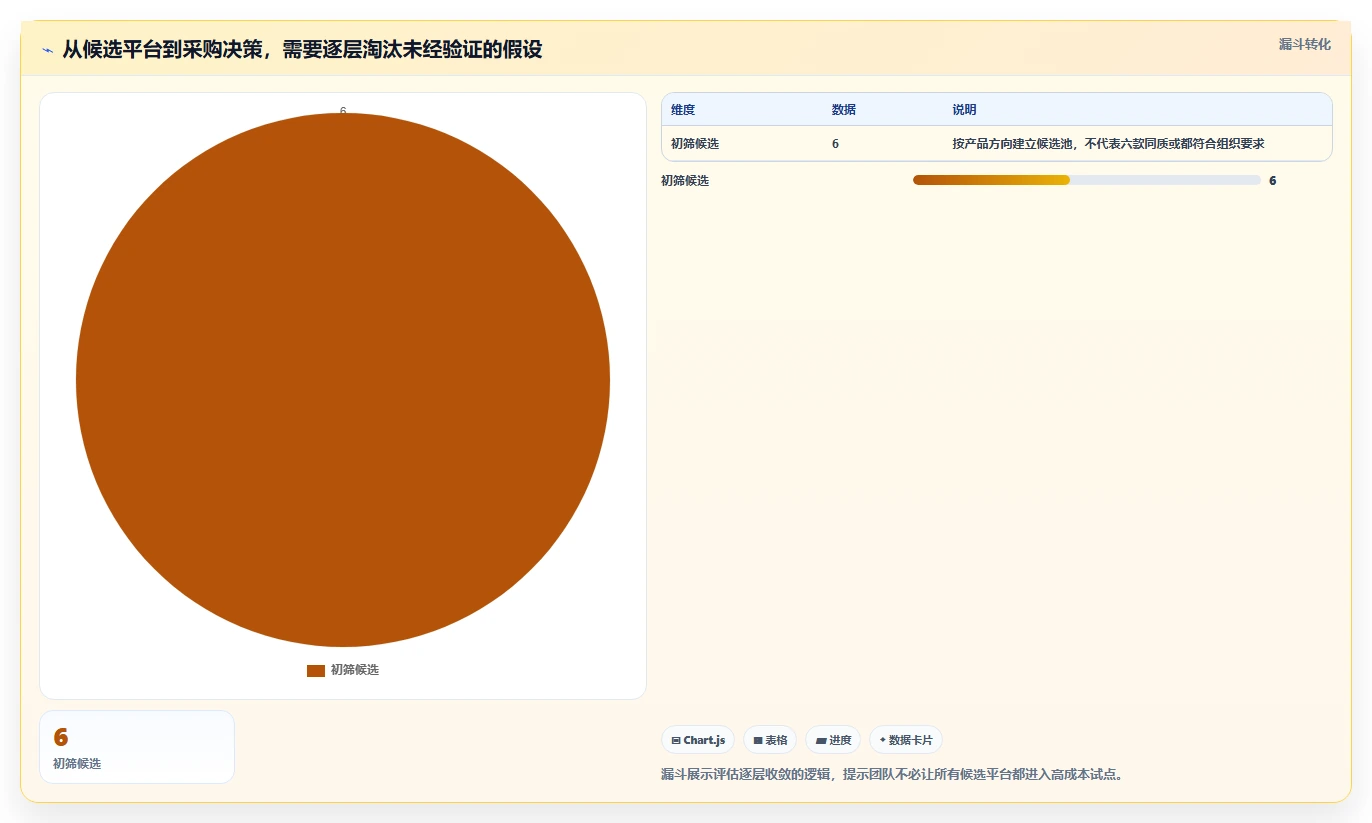Click the footer note 漏斗展示评估逐层收敛的逻辑
This screenshot has height=823, width=1372.
[x=892, y=775]
